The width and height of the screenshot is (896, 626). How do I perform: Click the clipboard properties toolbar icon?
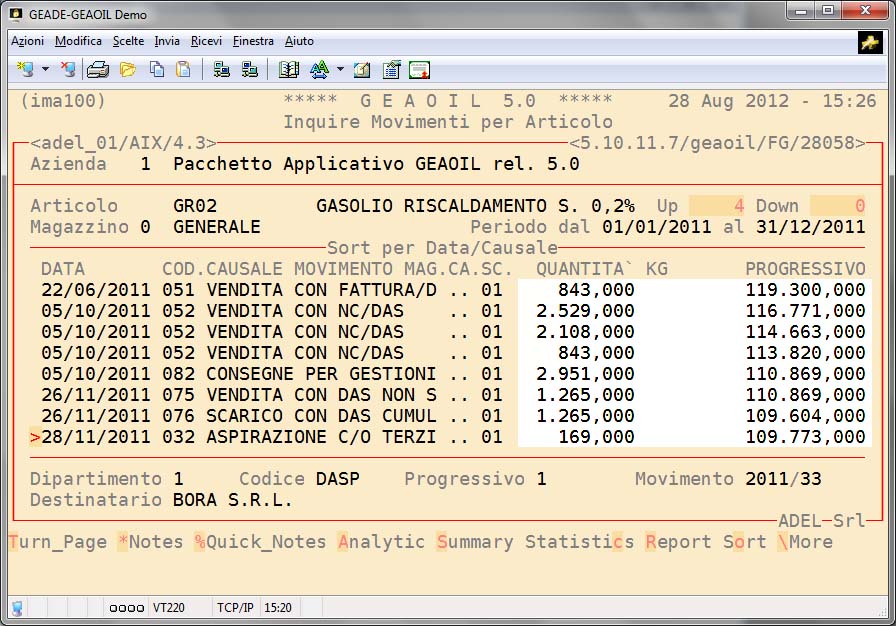[x=391, y=70]
